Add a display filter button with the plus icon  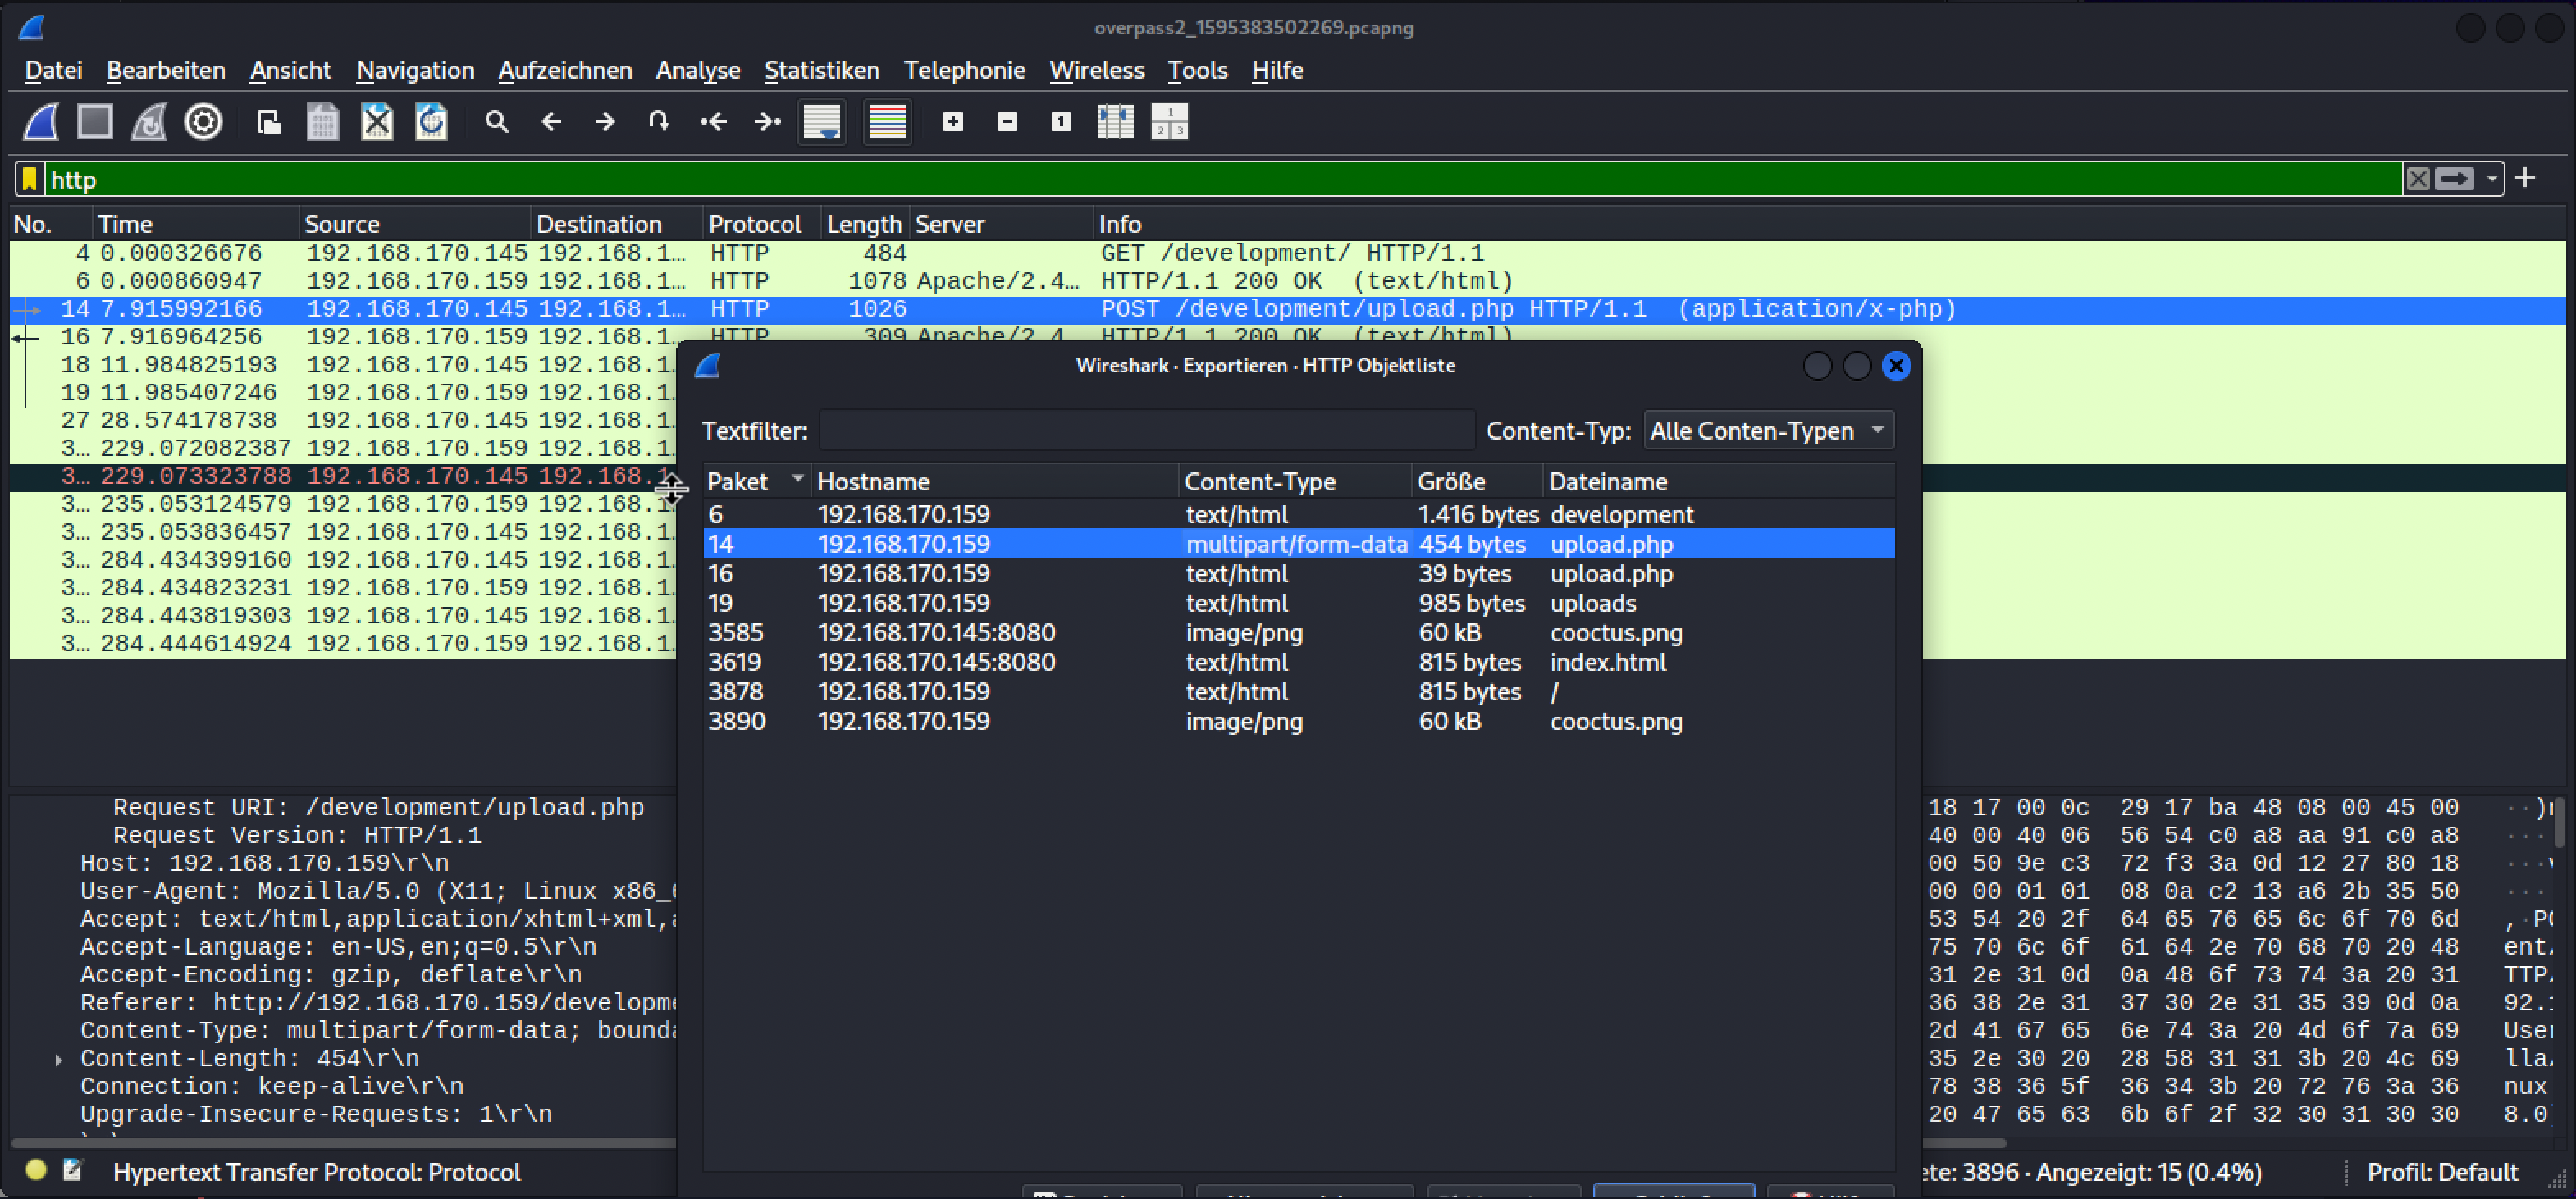tap(2526, 178)
